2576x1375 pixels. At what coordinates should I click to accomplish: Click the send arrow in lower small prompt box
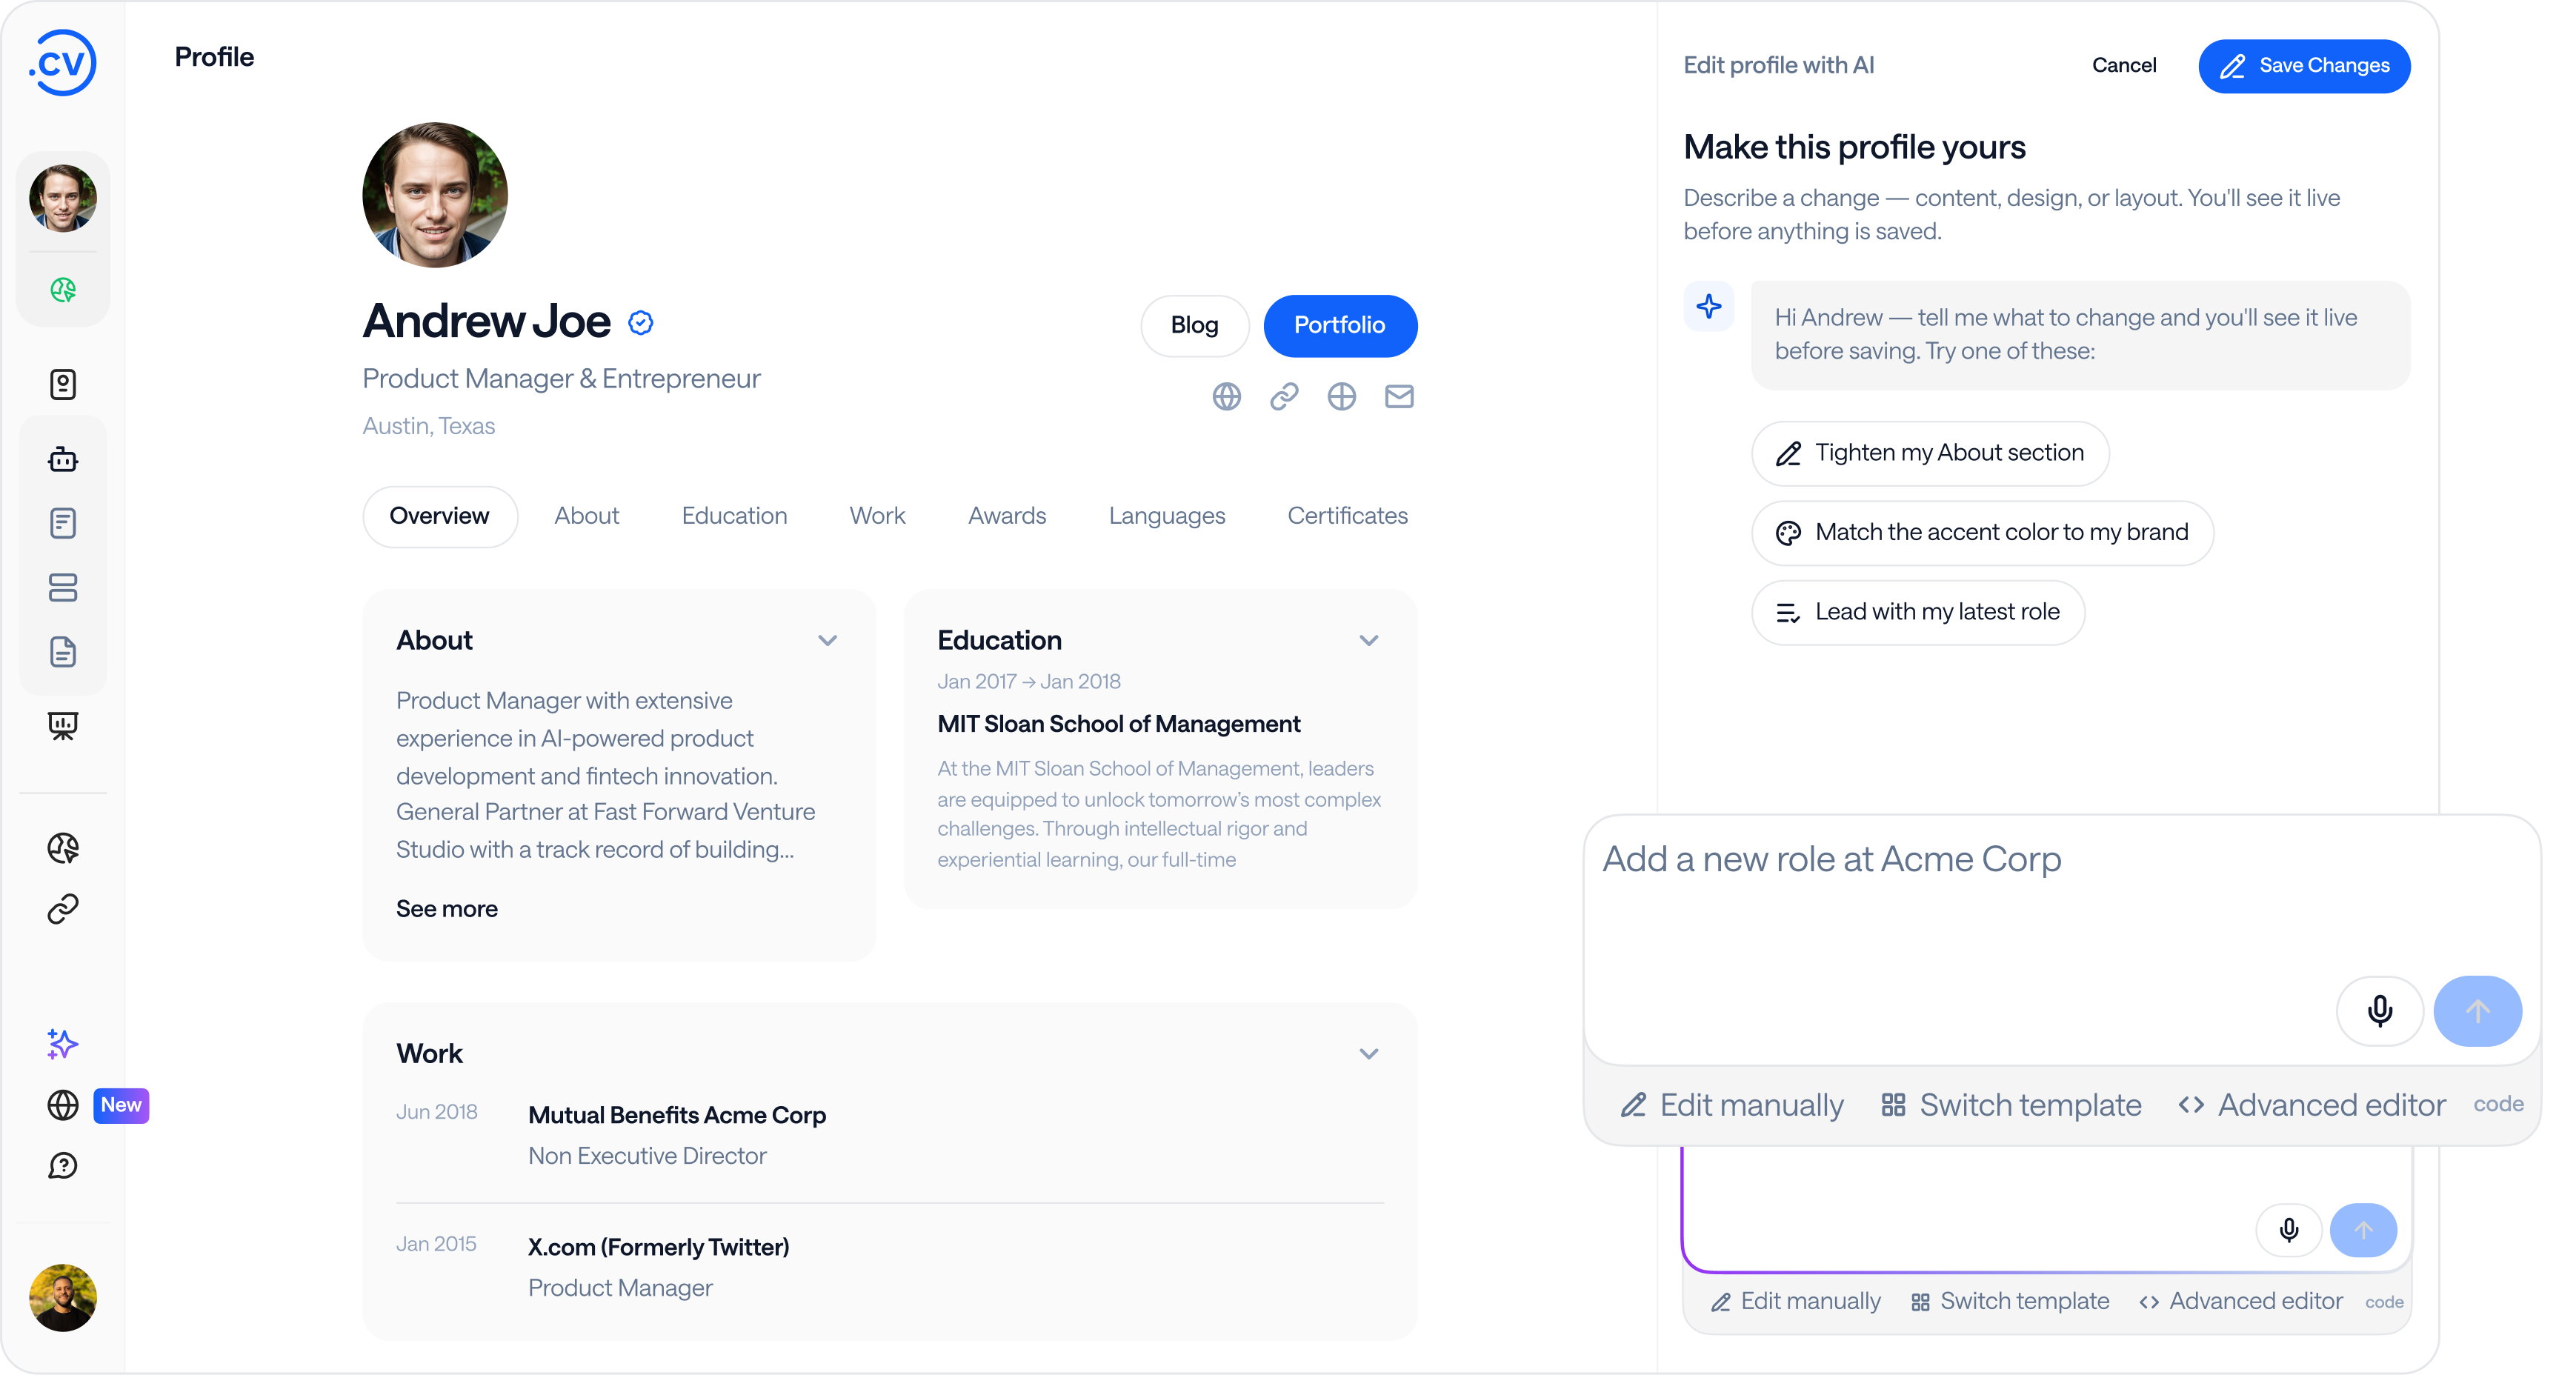click(2363, 1230)
